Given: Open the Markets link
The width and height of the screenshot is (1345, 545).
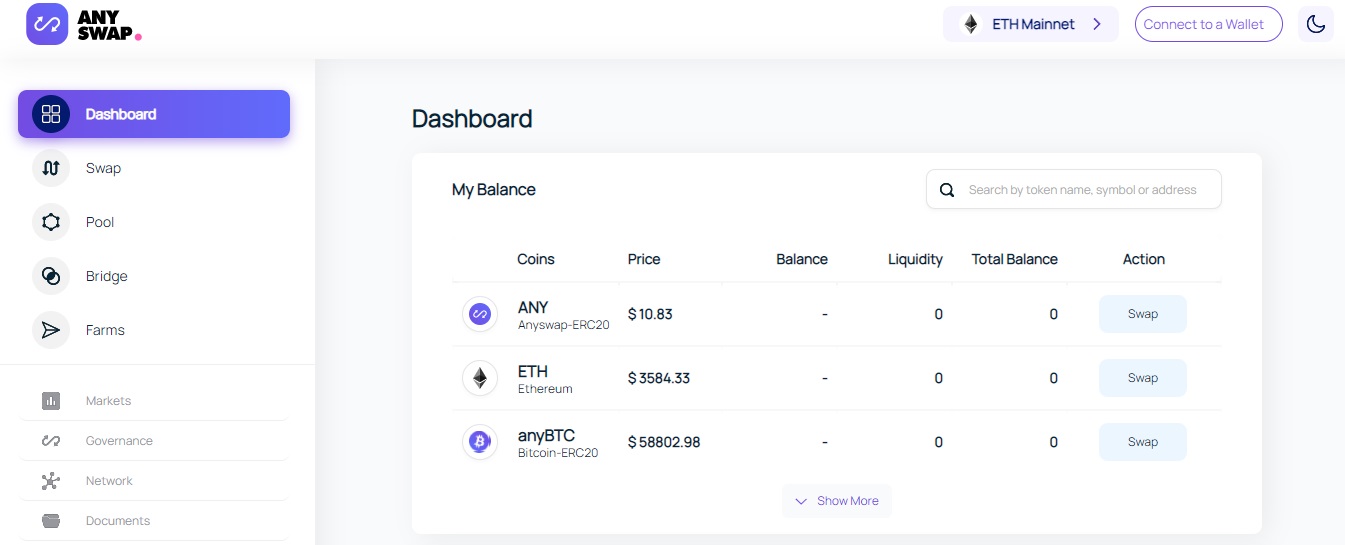Looking at the screenshot, I should pyautogui.click(x=108, y=401).
